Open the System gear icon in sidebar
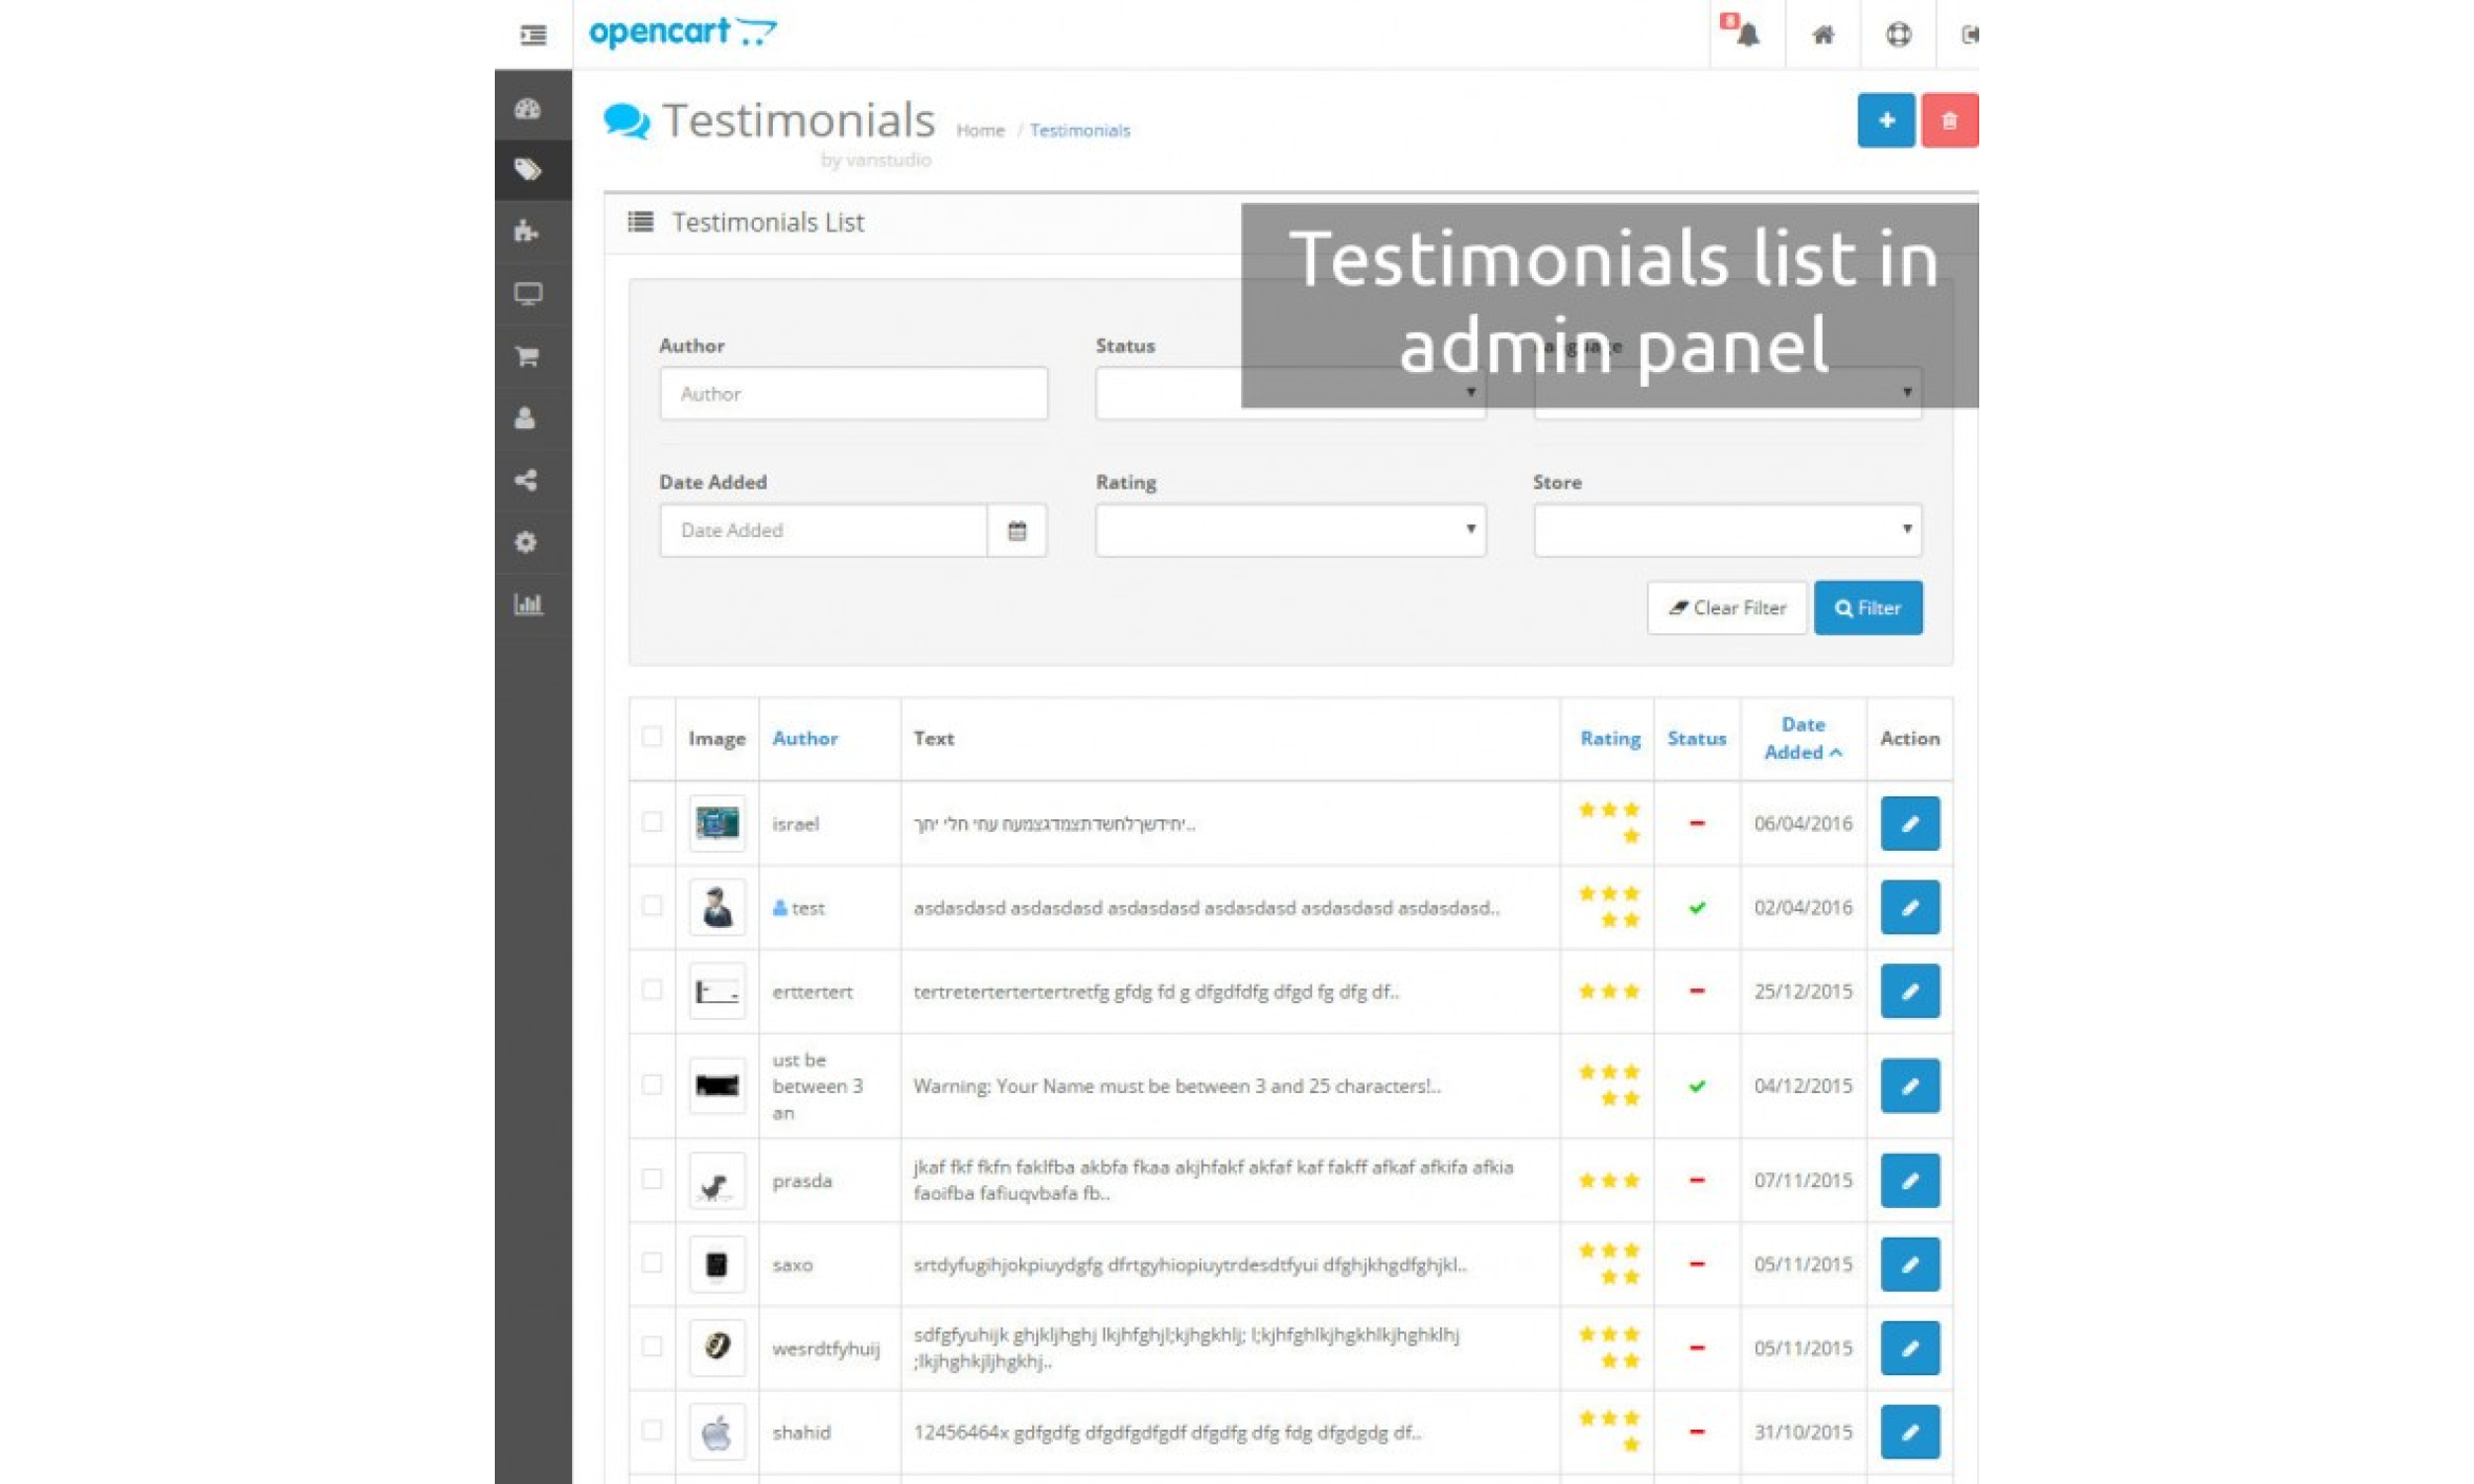The width and height of the screenshot is (2474, 1484). [527, 542]
